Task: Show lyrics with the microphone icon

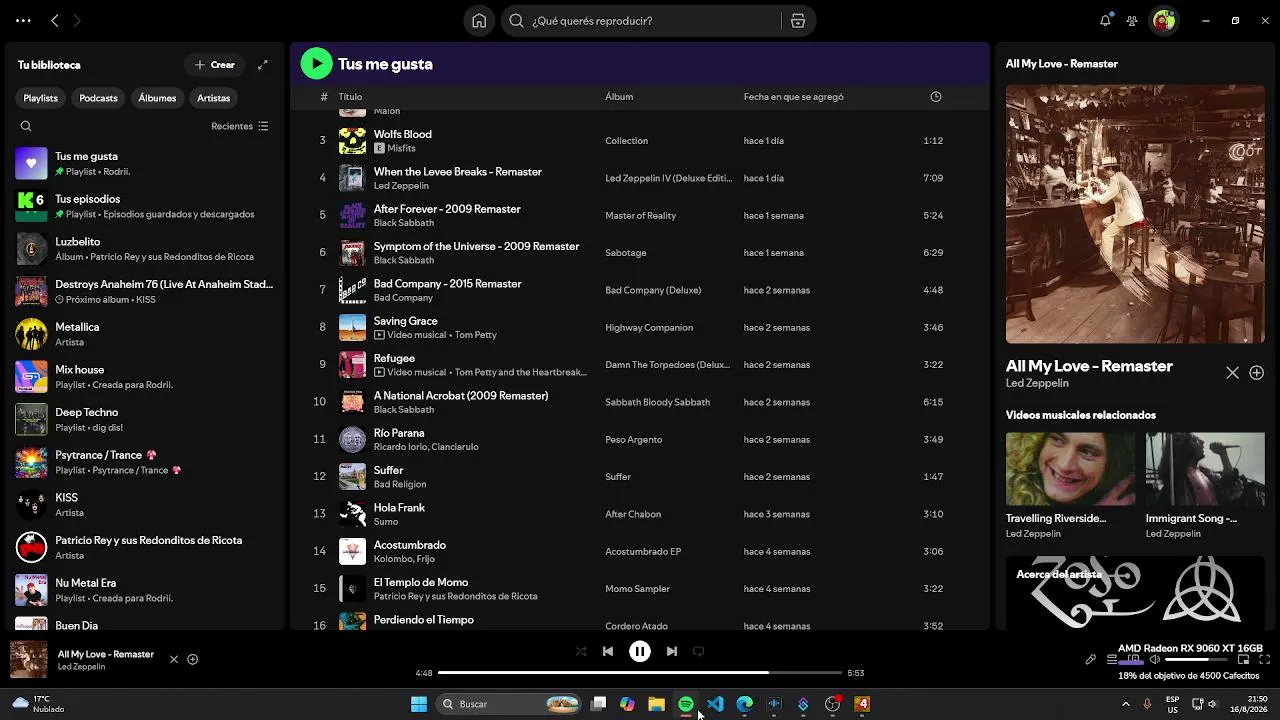Action: 1091,660
